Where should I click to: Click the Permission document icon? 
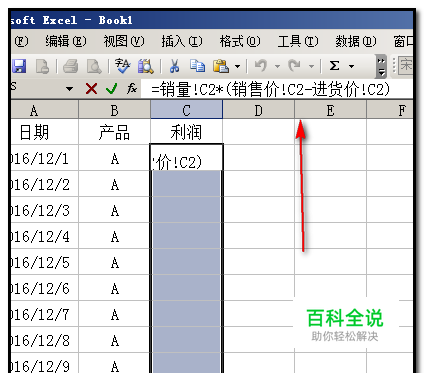(42, 66)
